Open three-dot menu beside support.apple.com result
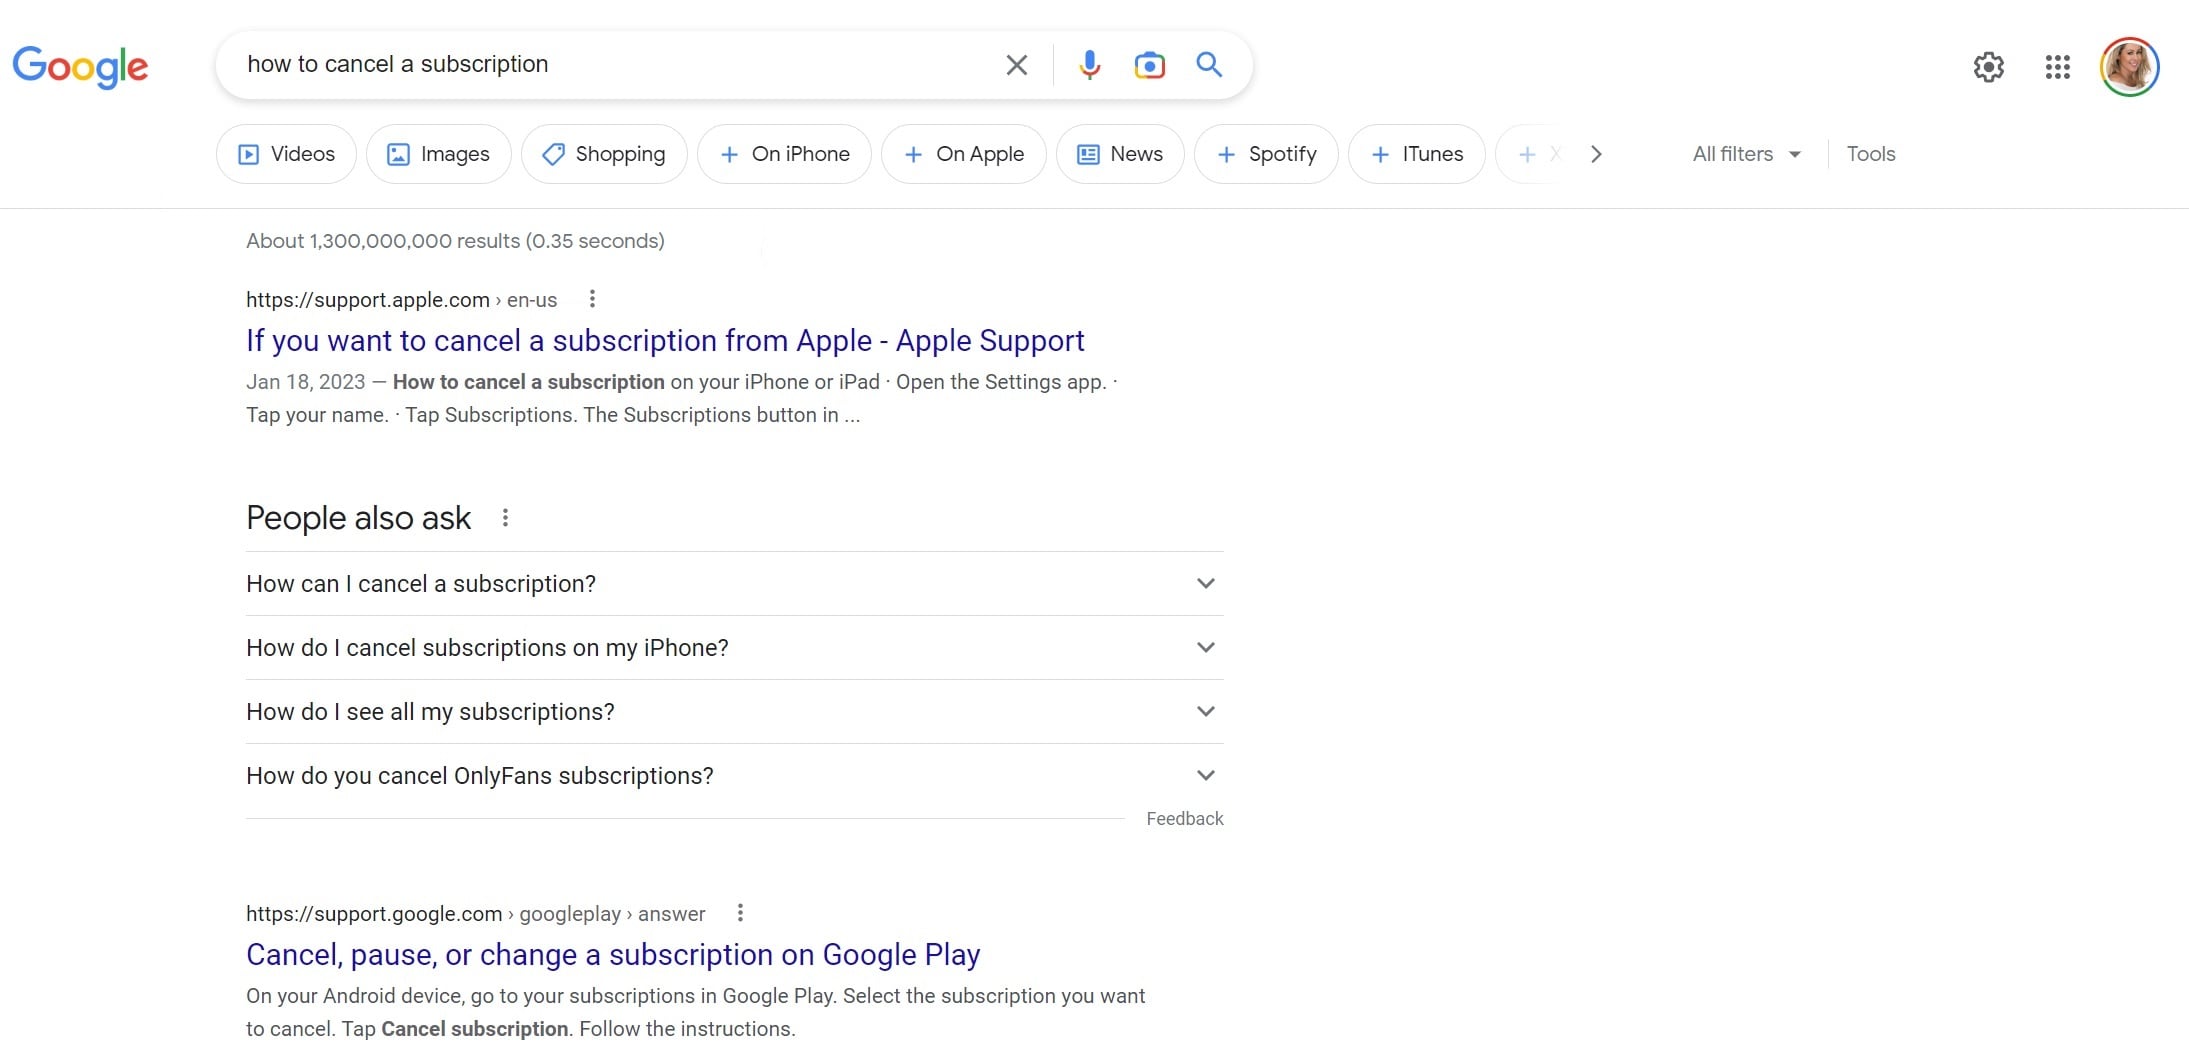The image size is (2189, 1046). (592, 299)
